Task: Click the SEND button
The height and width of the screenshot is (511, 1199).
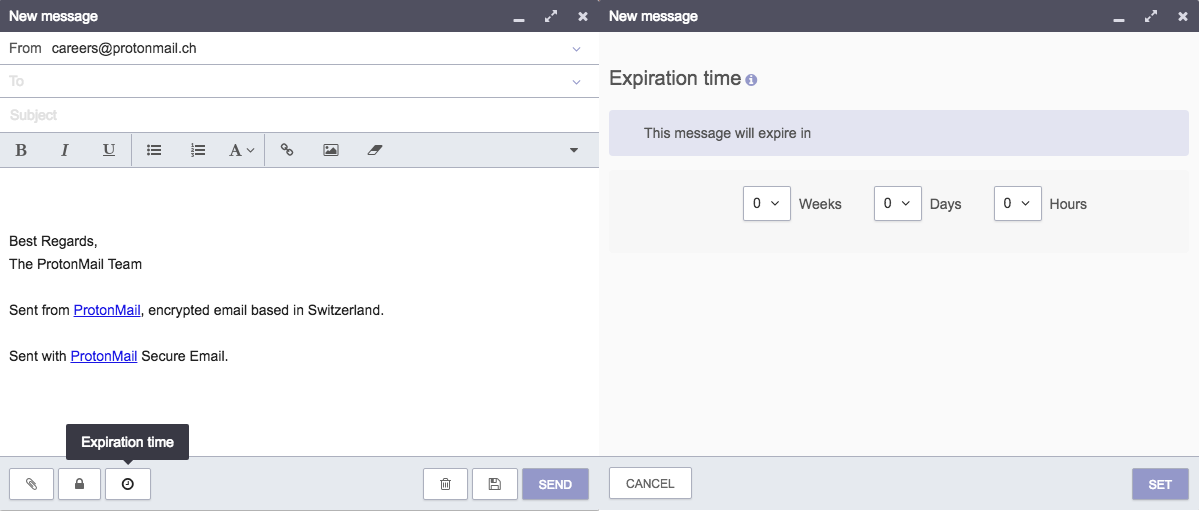Action: click(x=555, y=483)
